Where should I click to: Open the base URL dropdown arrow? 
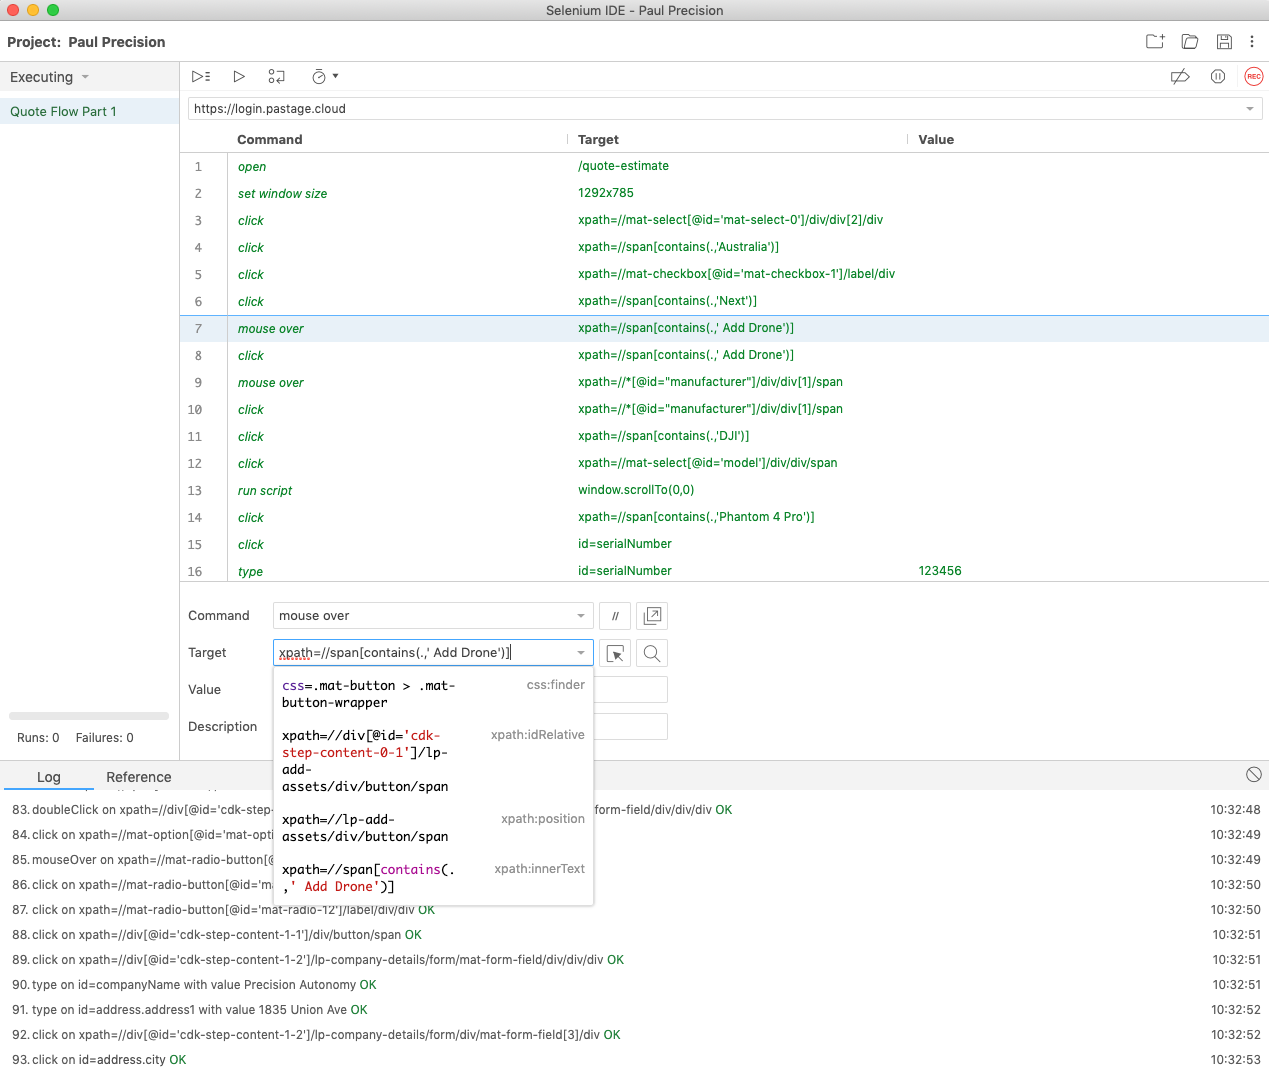point(1250,109)
